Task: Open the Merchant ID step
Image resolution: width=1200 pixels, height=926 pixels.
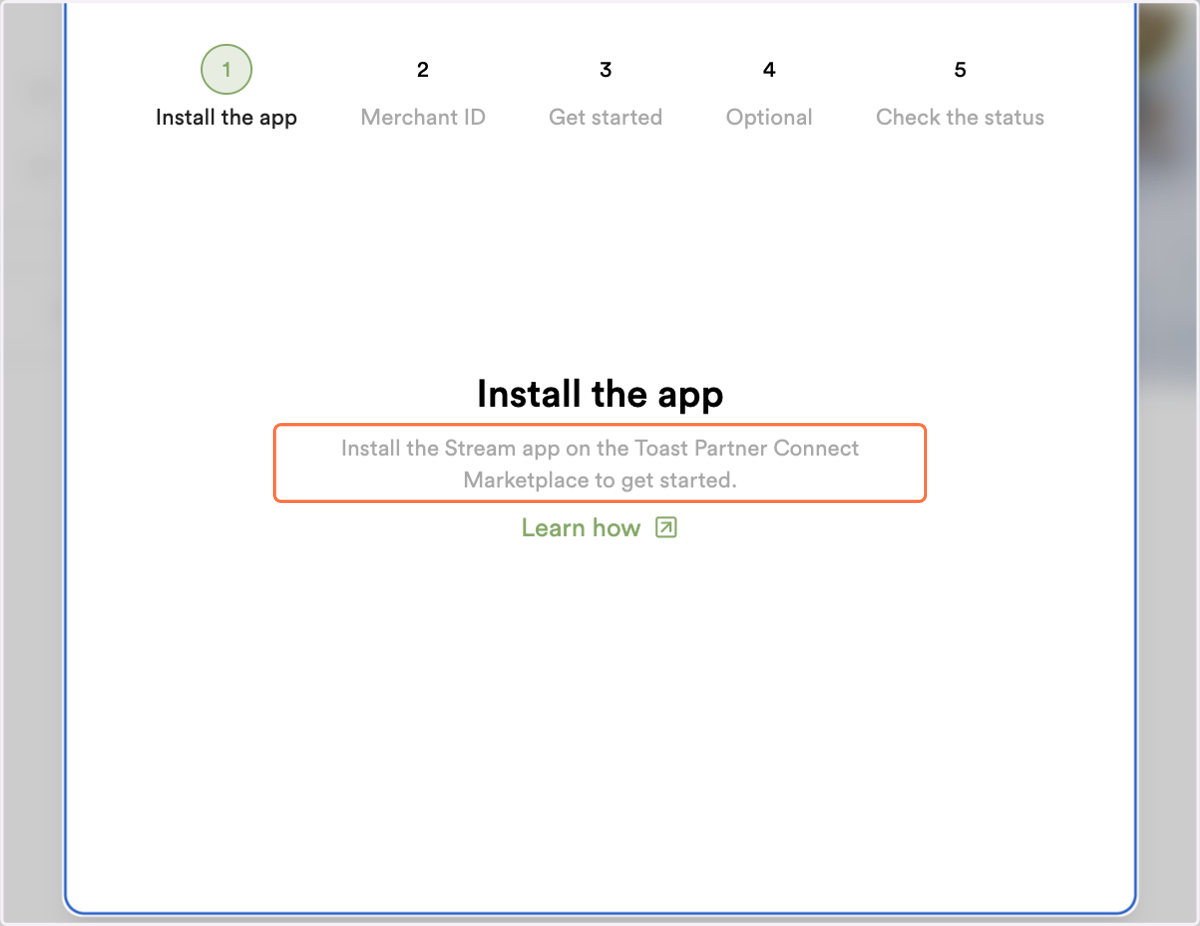Action: (423, 117)
